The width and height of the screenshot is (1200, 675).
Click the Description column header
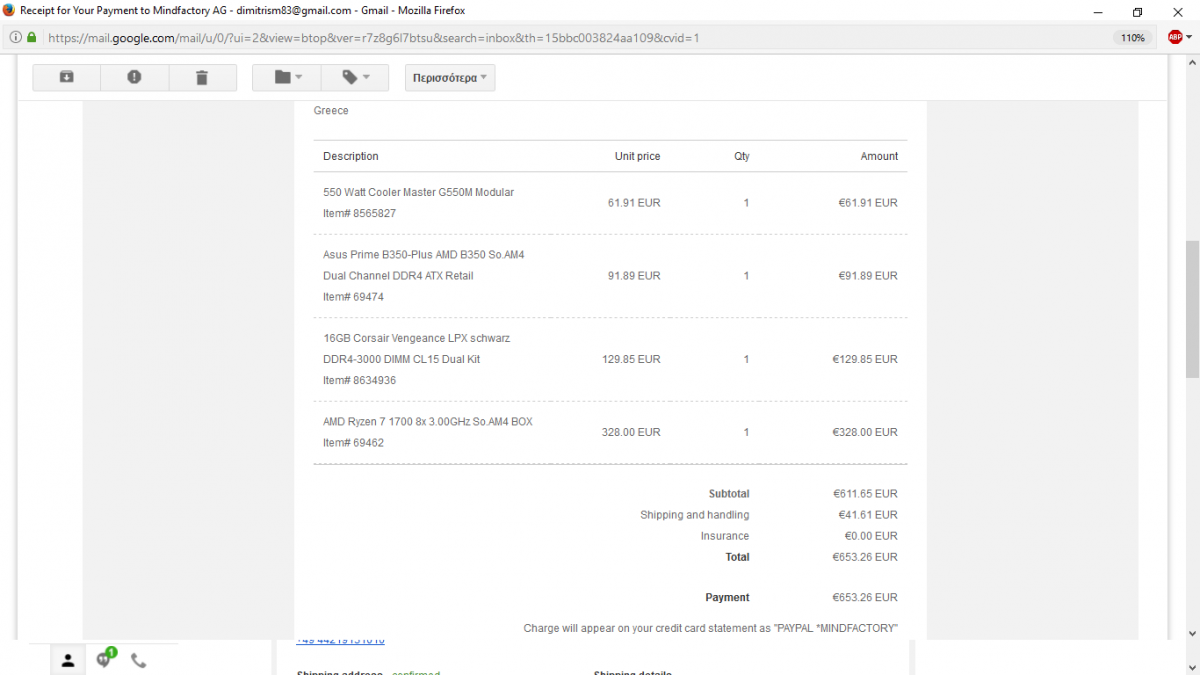(x=351, y=156)
